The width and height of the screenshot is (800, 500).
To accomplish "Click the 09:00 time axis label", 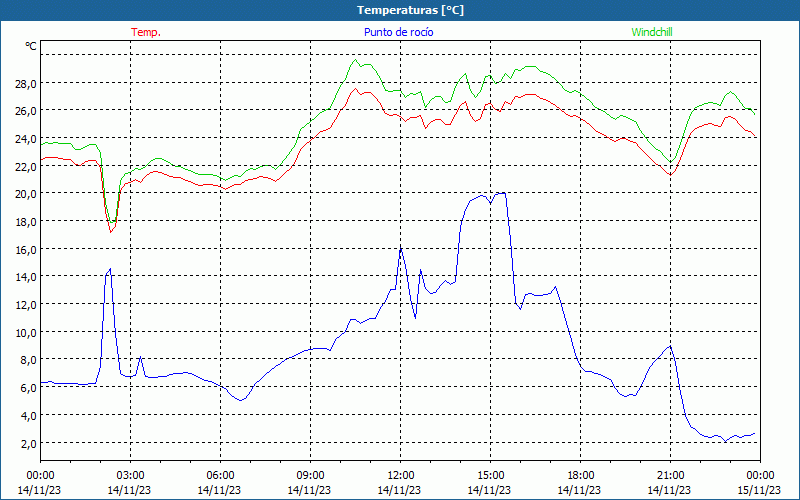I will (310, 476).
